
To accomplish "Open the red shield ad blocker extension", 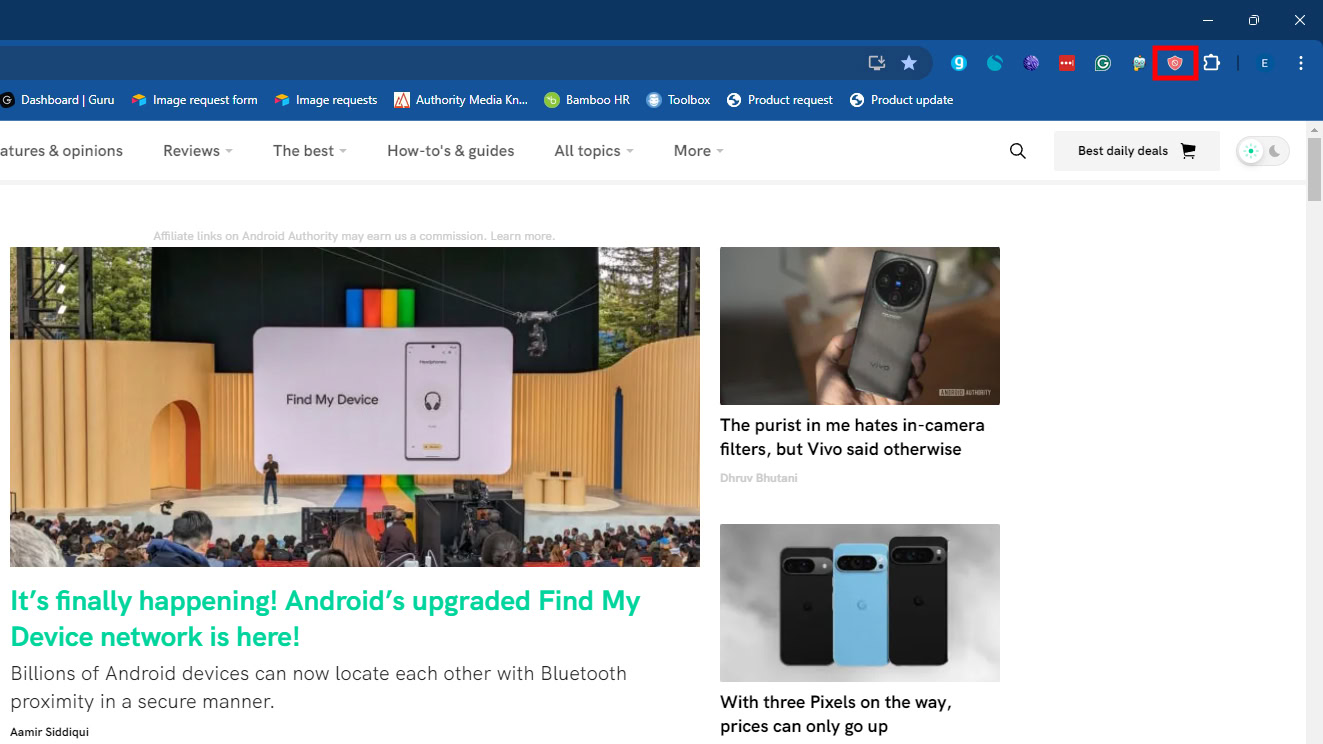I will pyautogui.click(x=1175, y=63).
